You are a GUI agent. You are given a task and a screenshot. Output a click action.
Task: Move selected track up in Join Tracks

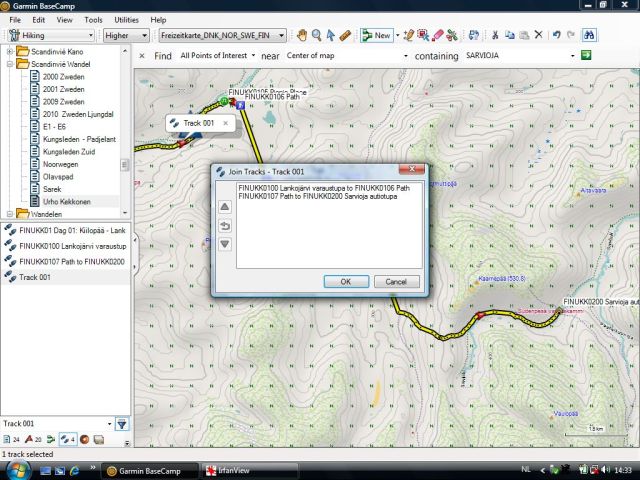click(225, 207)
